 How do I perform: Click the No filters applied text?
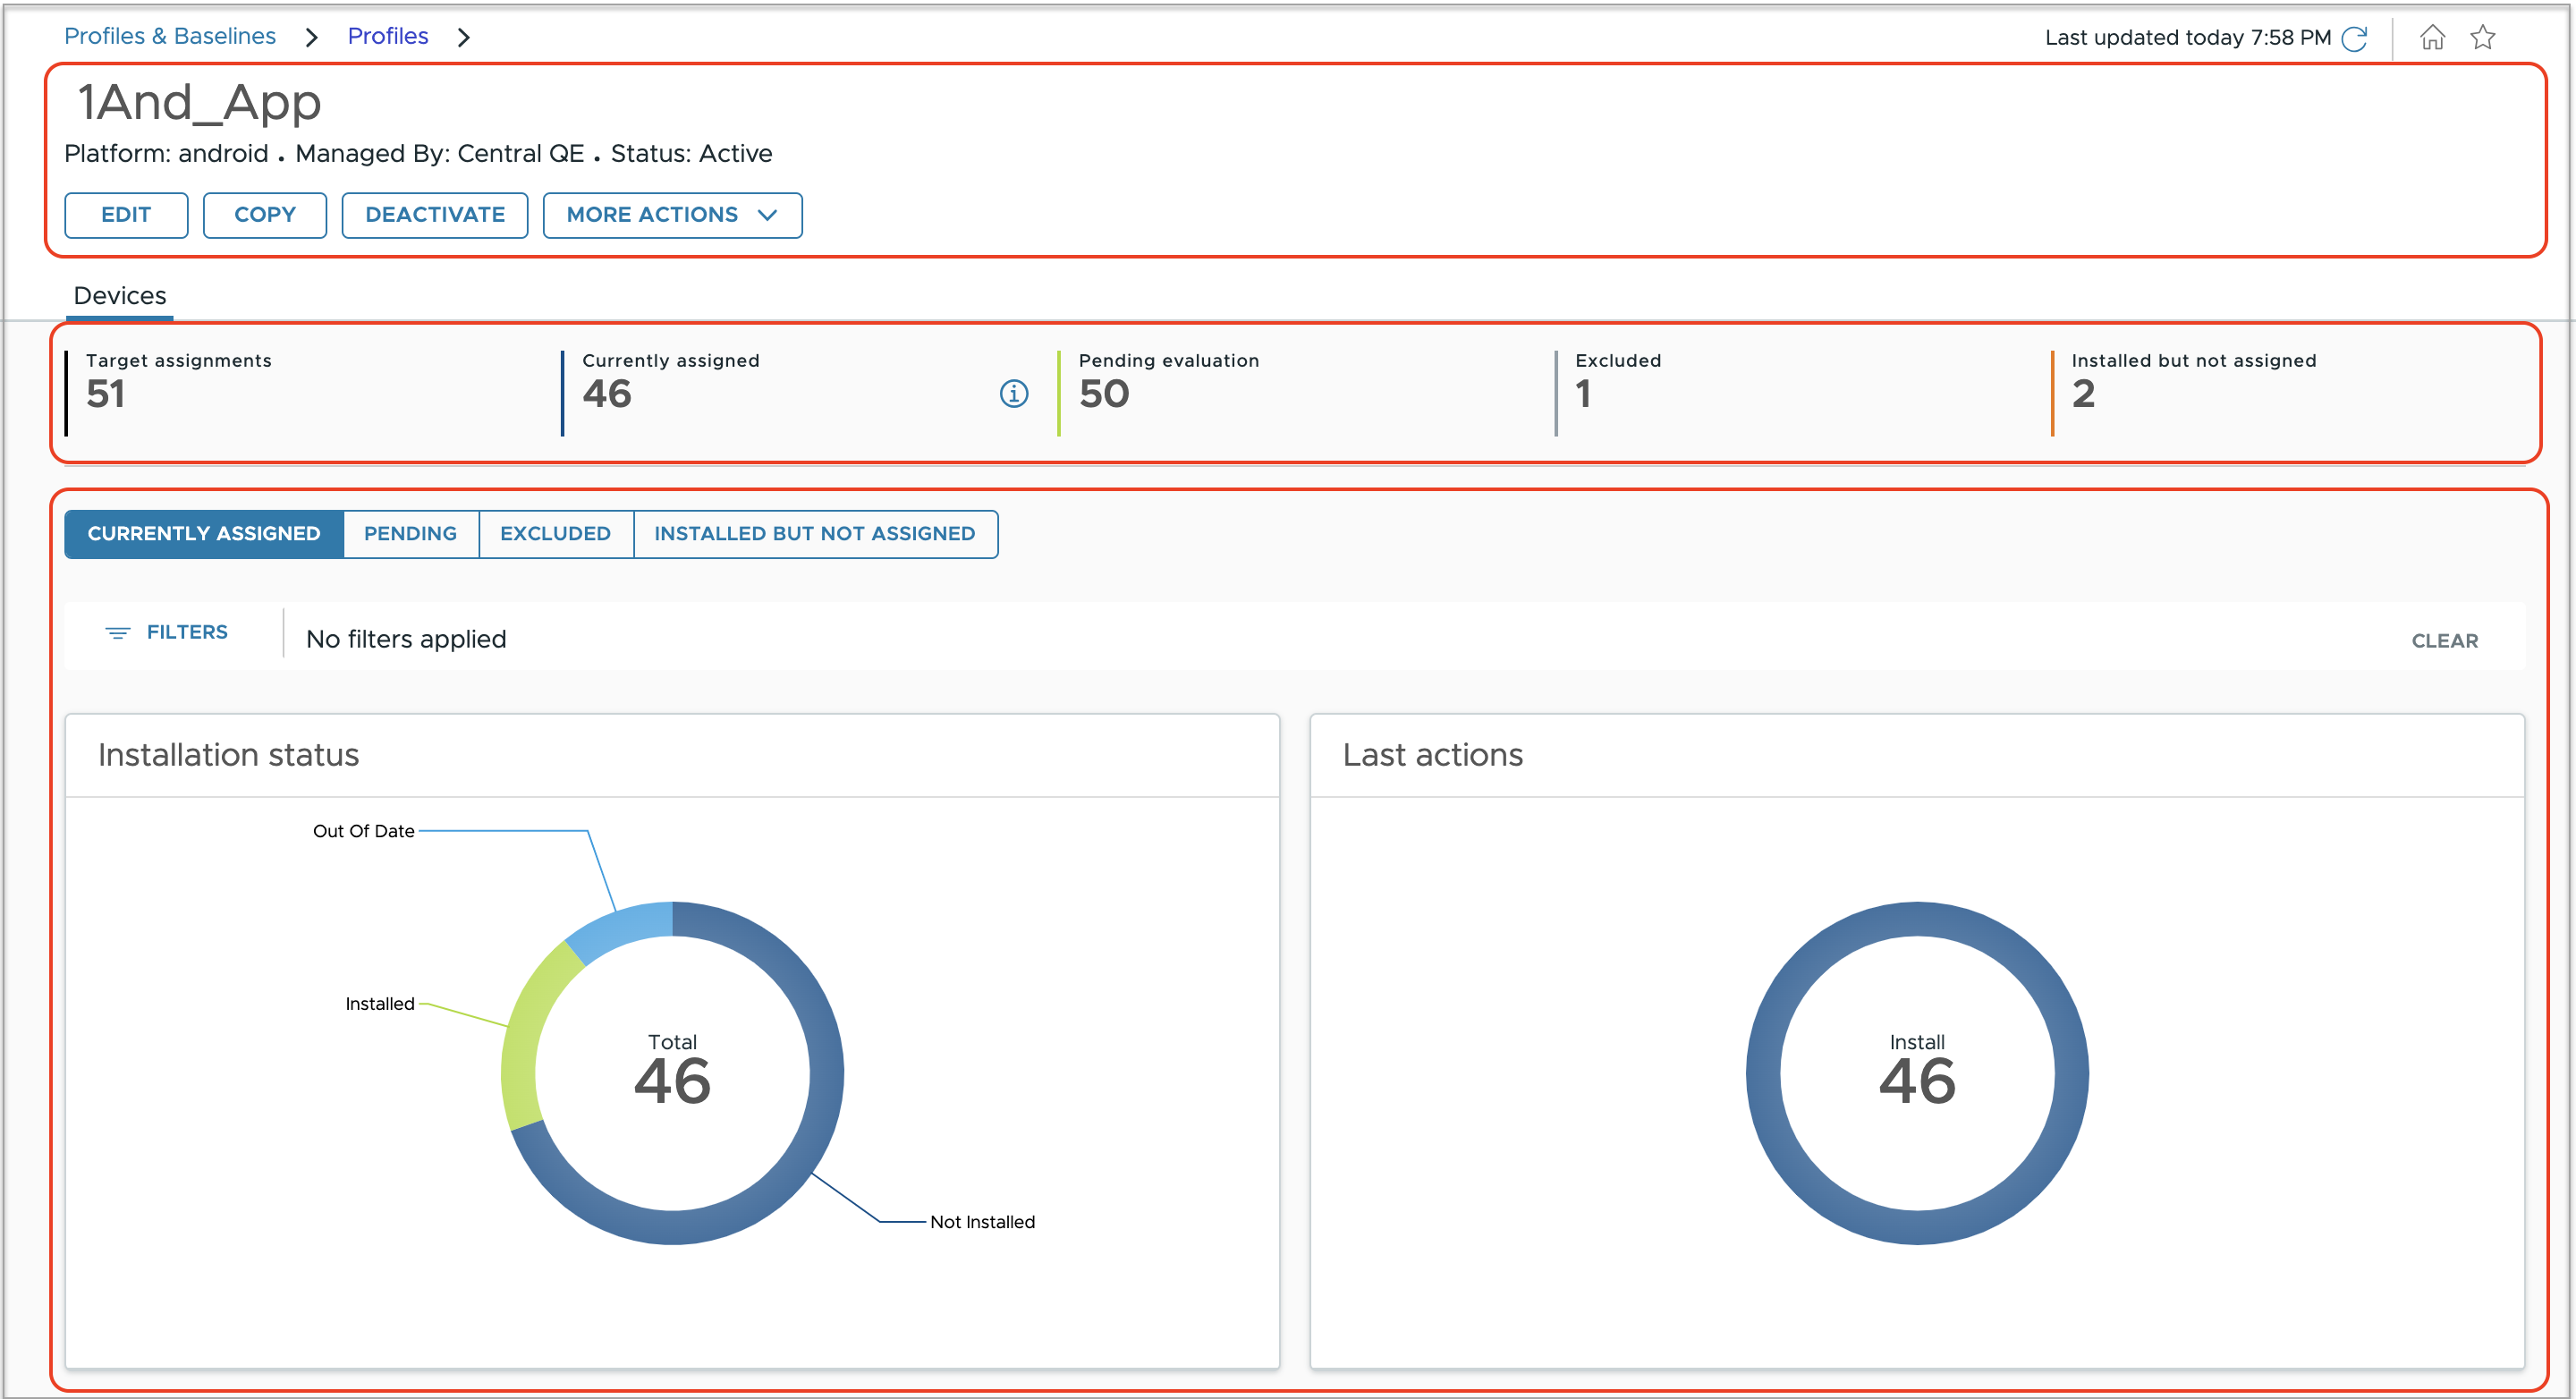[x=406, y=639]
